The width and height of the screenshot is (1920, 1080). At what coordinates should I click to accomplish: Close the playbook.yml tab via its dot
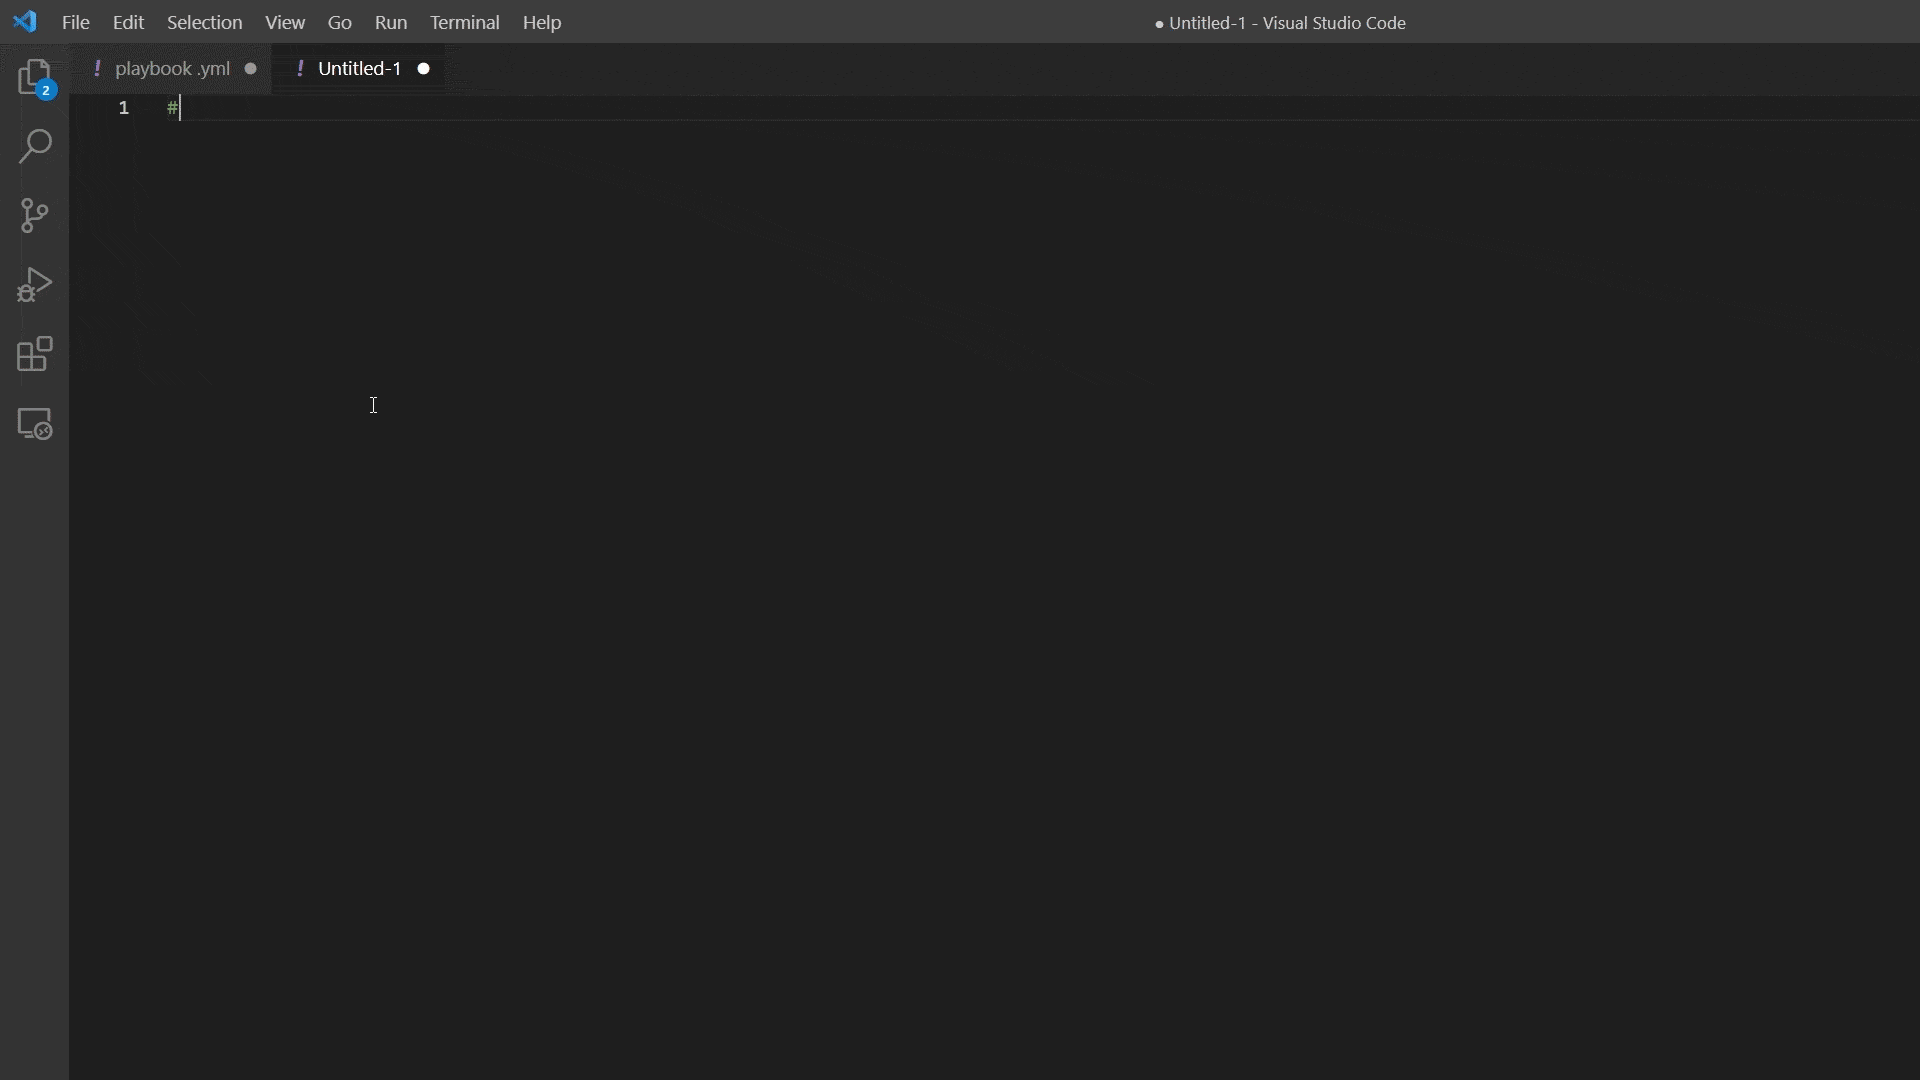tap(250, 68)
